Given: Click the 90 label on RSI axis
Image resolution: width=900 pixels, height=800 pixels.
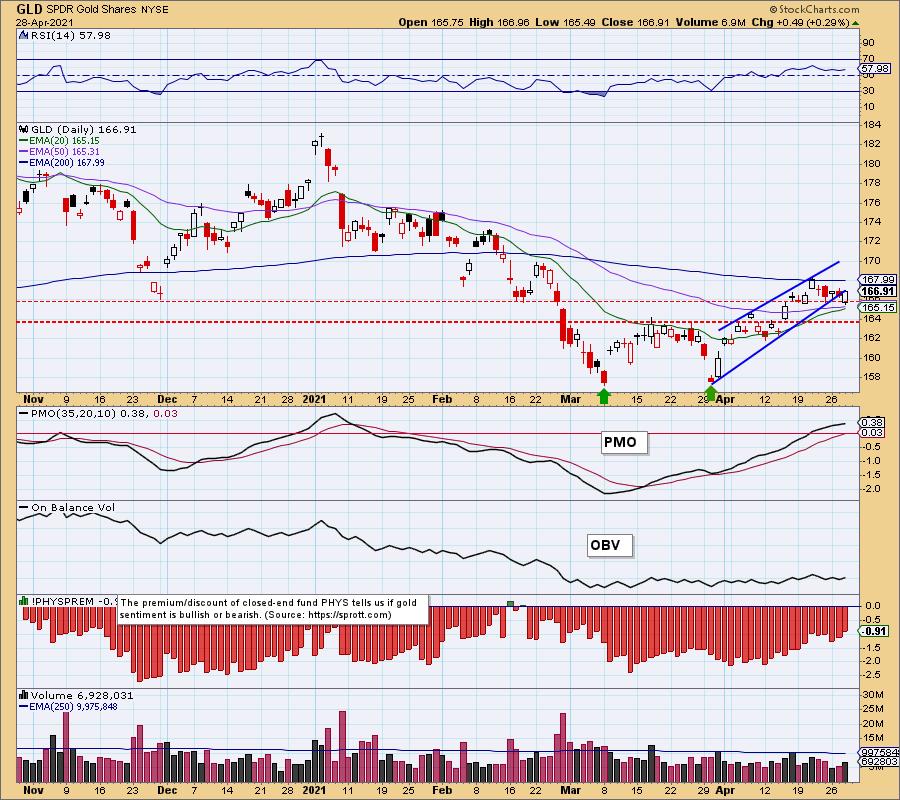Looking at the screenshot, I should coord(868,42).
